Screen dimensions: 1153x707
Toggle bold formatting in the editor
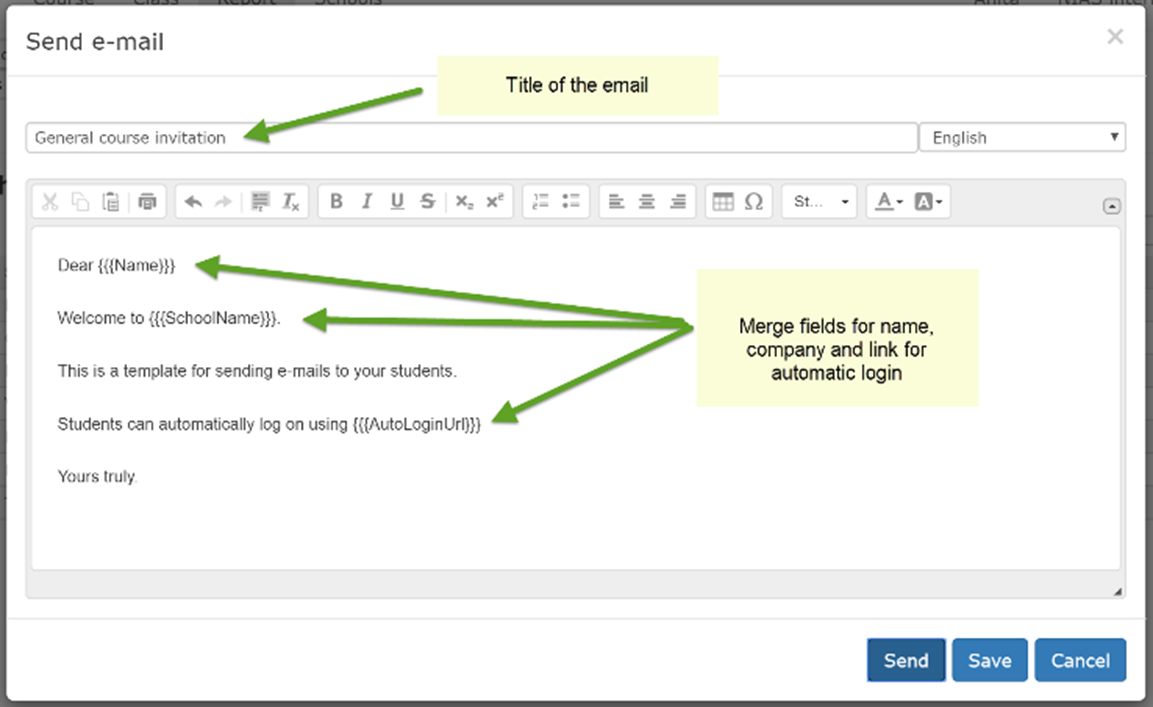(x=336, y=202)
